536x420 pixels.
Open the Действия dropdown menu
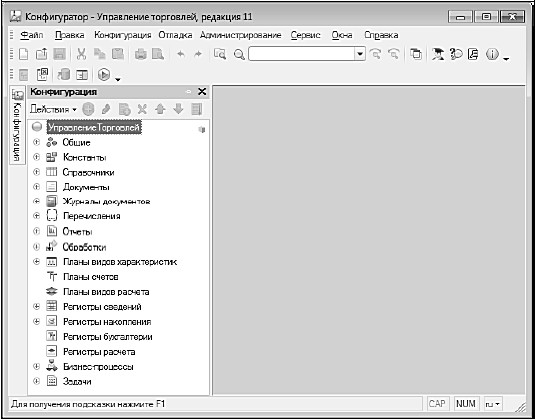click(x=53, y=109)
